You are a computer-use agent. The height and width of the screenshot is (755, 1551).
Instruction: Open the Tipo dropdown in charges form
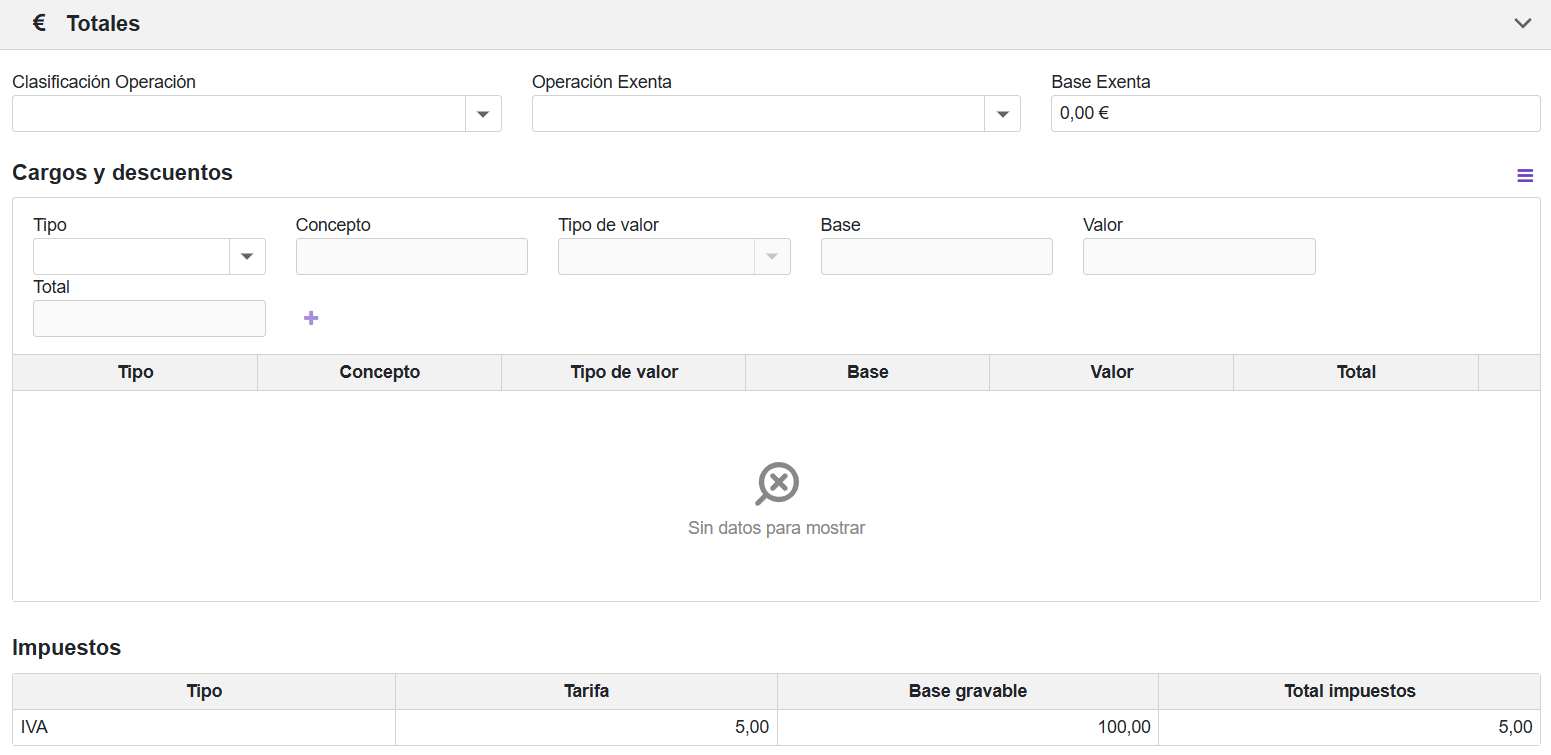(x=247, y=257)
